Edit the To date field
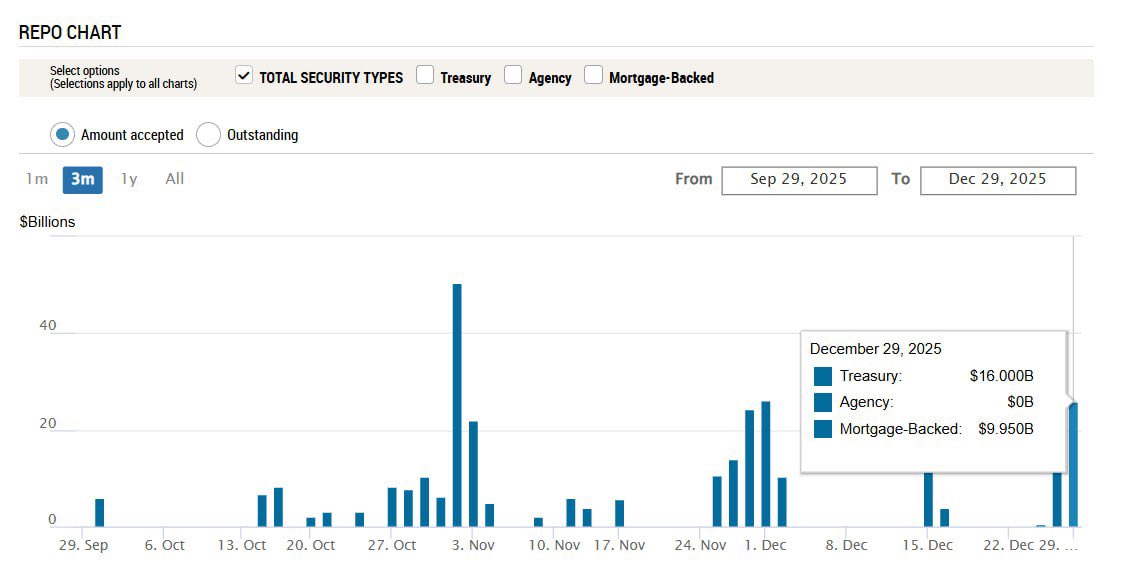Screen dimensions: 1132x565 click(998, 180)
